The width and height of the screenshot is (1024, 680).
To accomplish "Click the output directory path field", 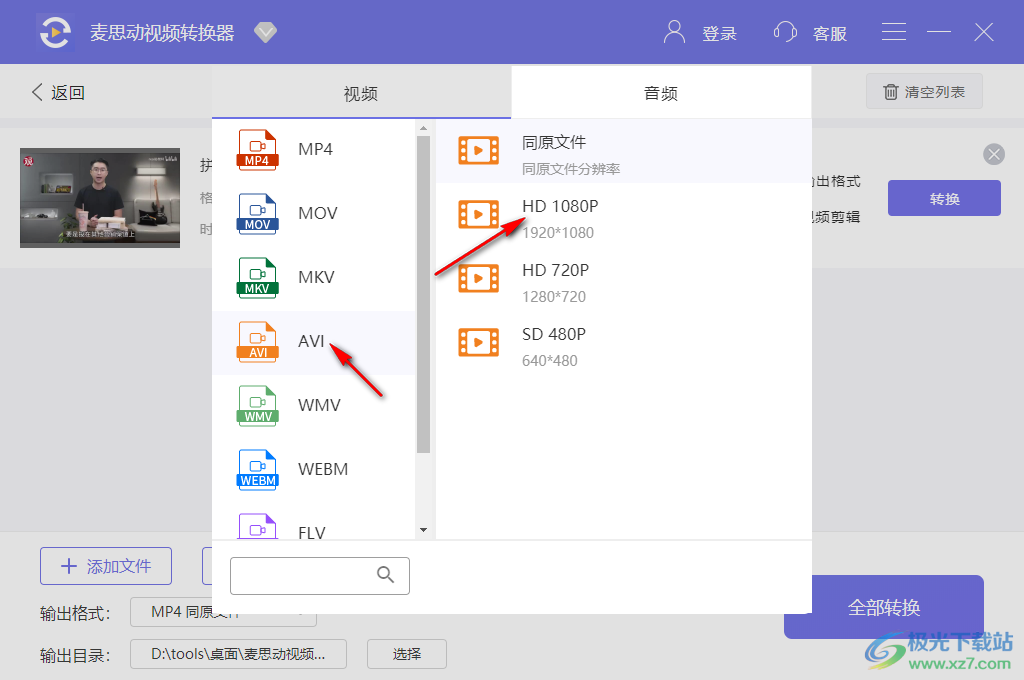I will (x=238, y=654).
